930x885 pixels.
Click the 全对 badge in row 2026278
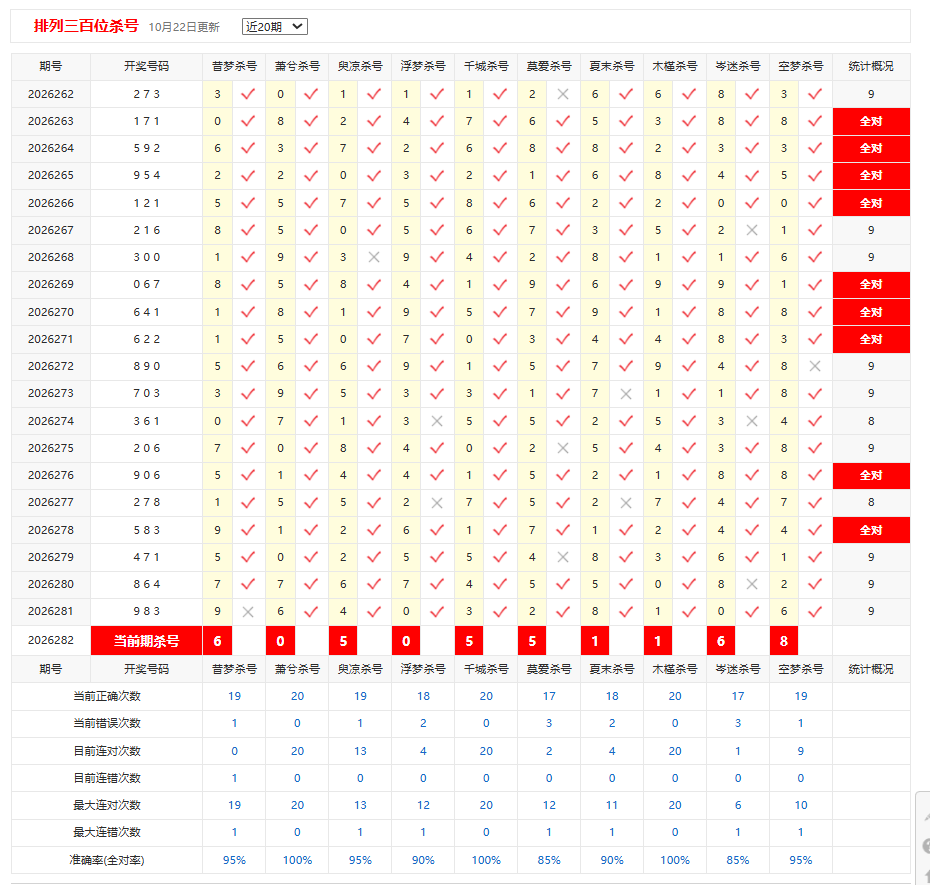[871, 530]
